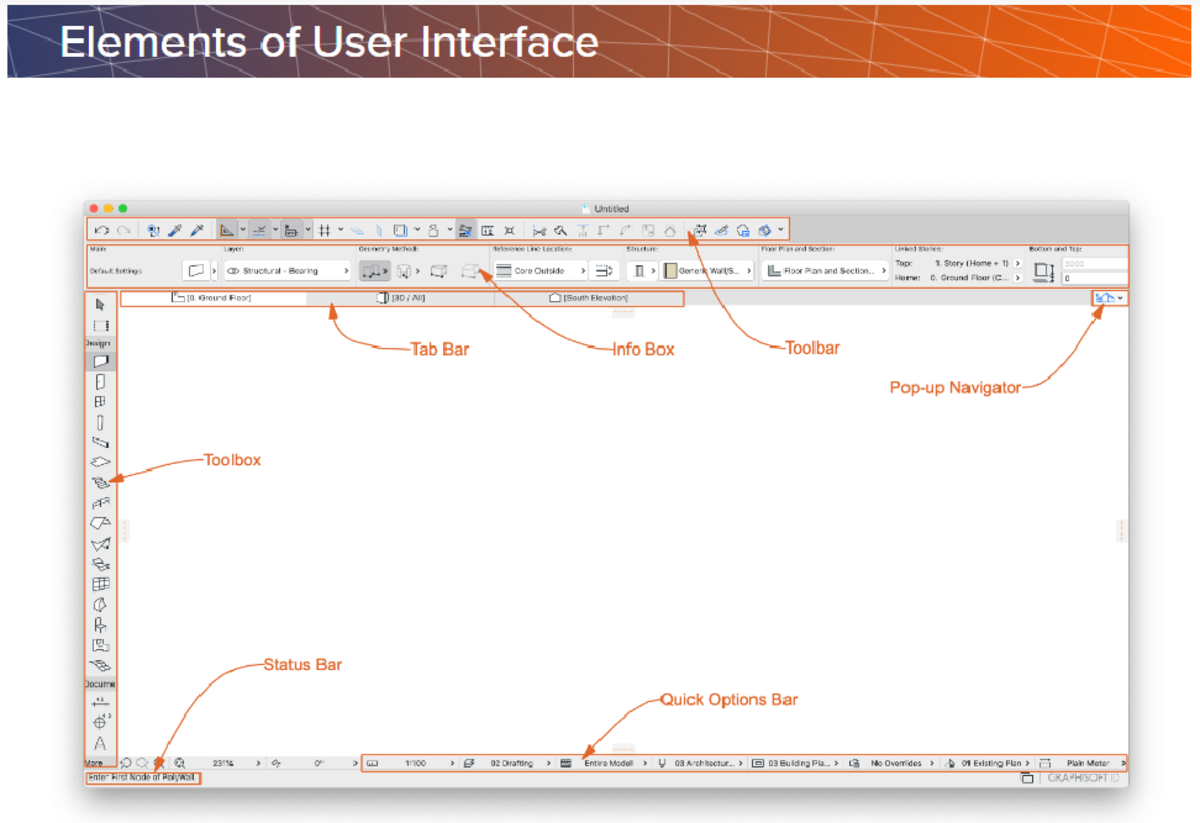
Task: Click the Undo icon in the toolbar
Action: click(x=101, y=230)
